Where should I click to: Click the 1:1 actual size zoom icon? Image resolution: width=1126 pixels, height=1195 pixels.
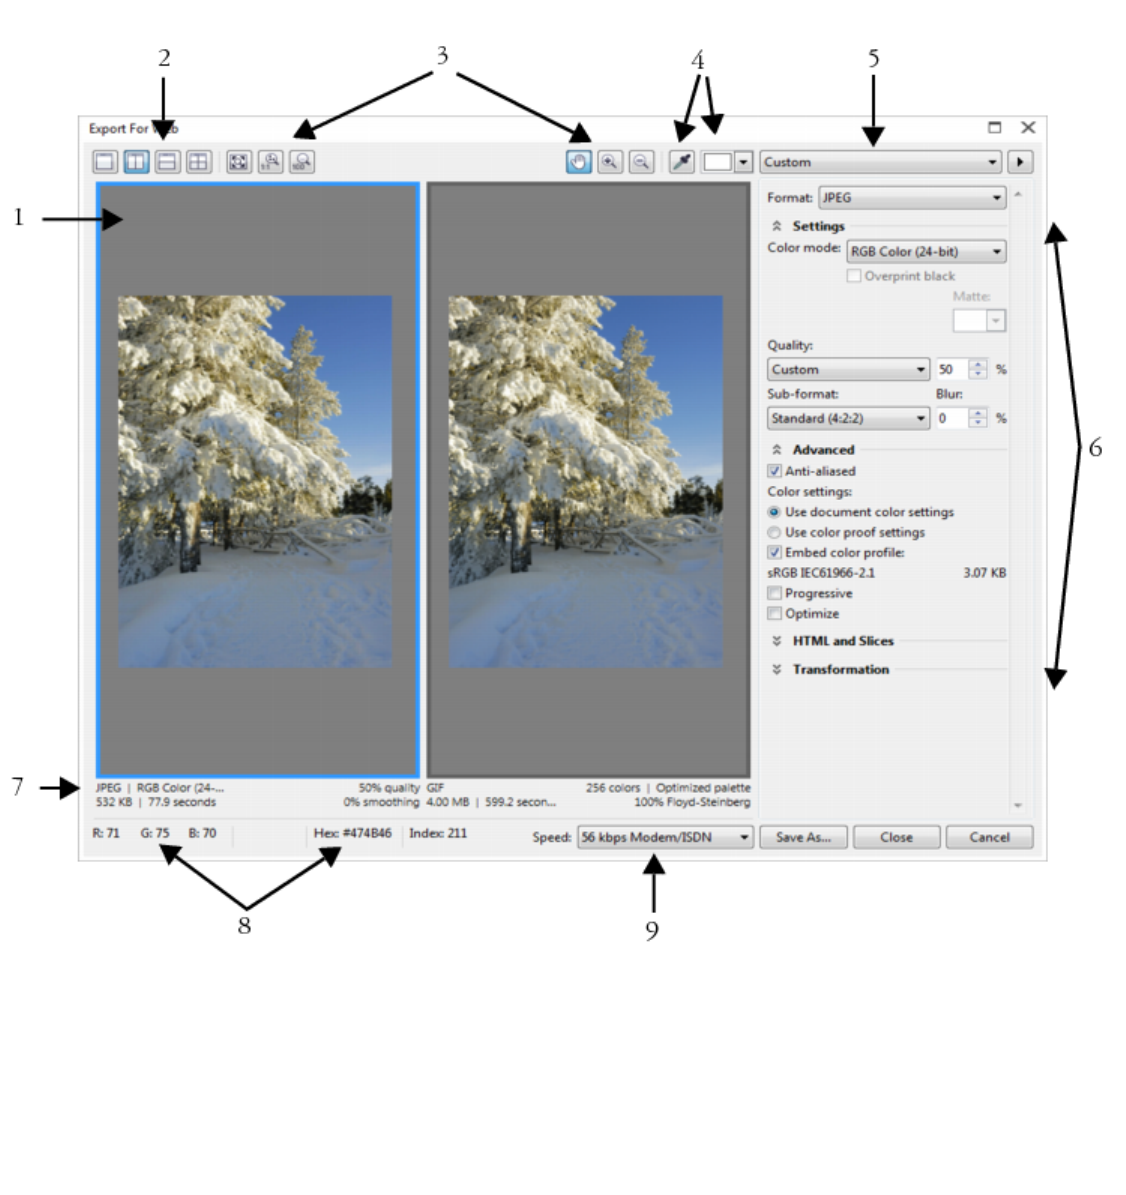tap(271, 162)
